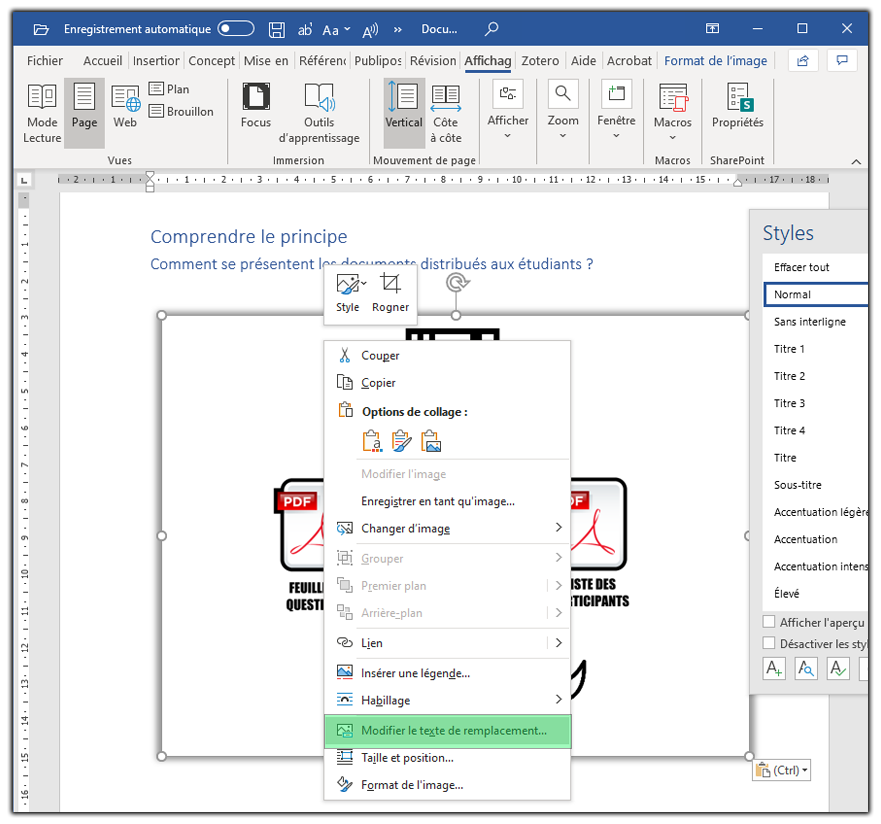
Task: Switch to Brouillon draft view
Action: coord(181,111)
